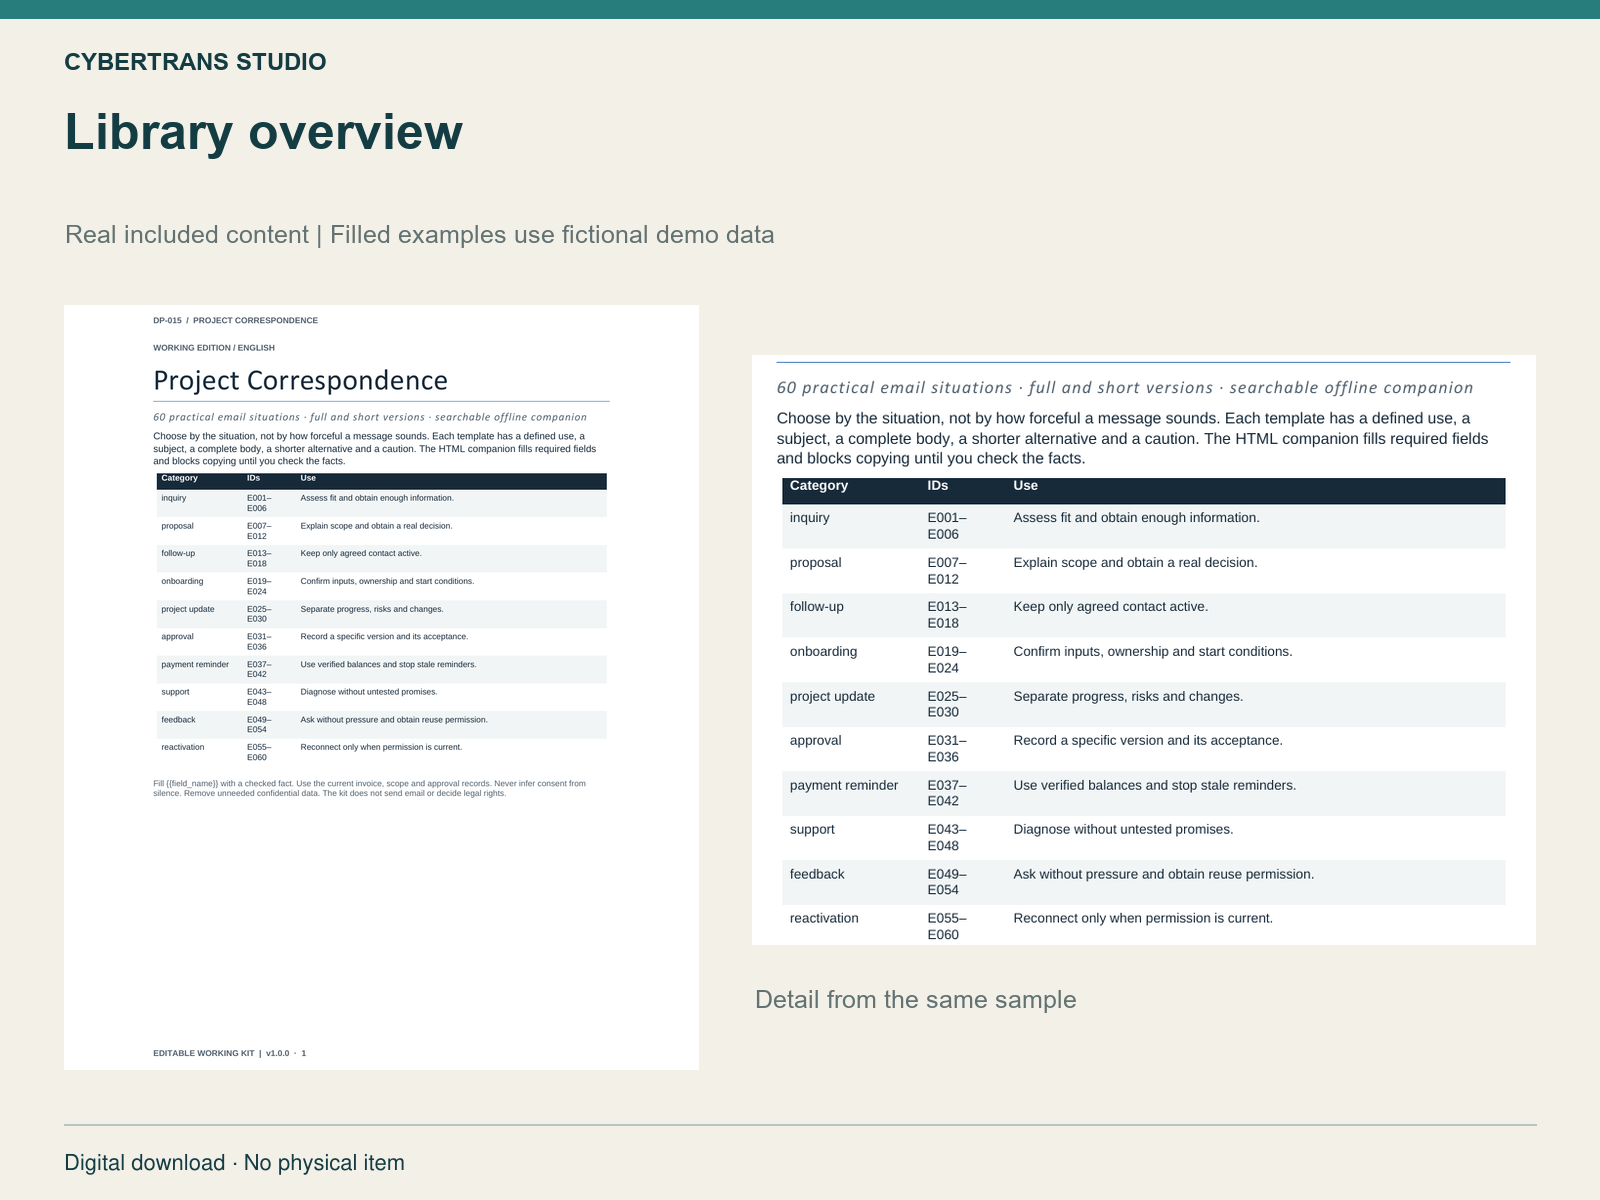Click 'payment reminder' row in small page preview
Image resolution: width=1600 pixels, height=1200 pixels.
(381, 669)
